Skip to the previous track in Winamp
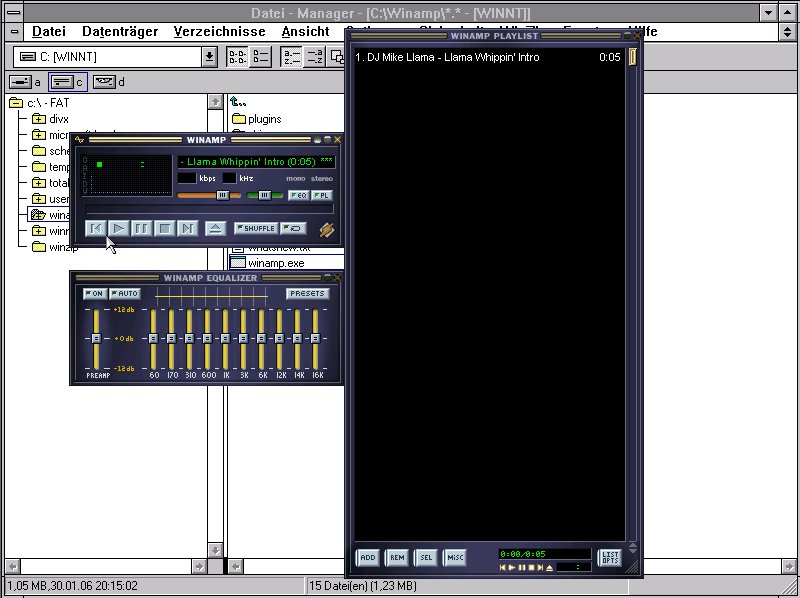Image resolution: width=800 pixels, height=598 pixels. 95,228
